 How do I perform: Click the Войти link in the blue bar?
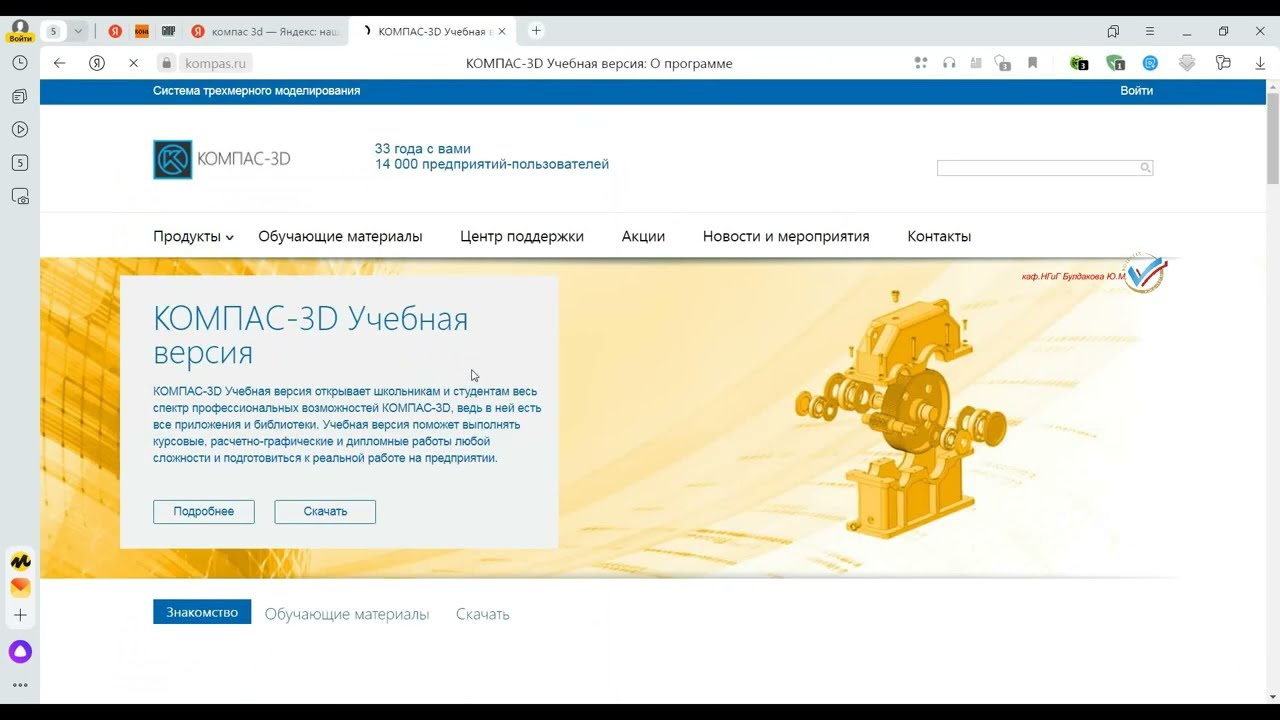pos(1136,91)
